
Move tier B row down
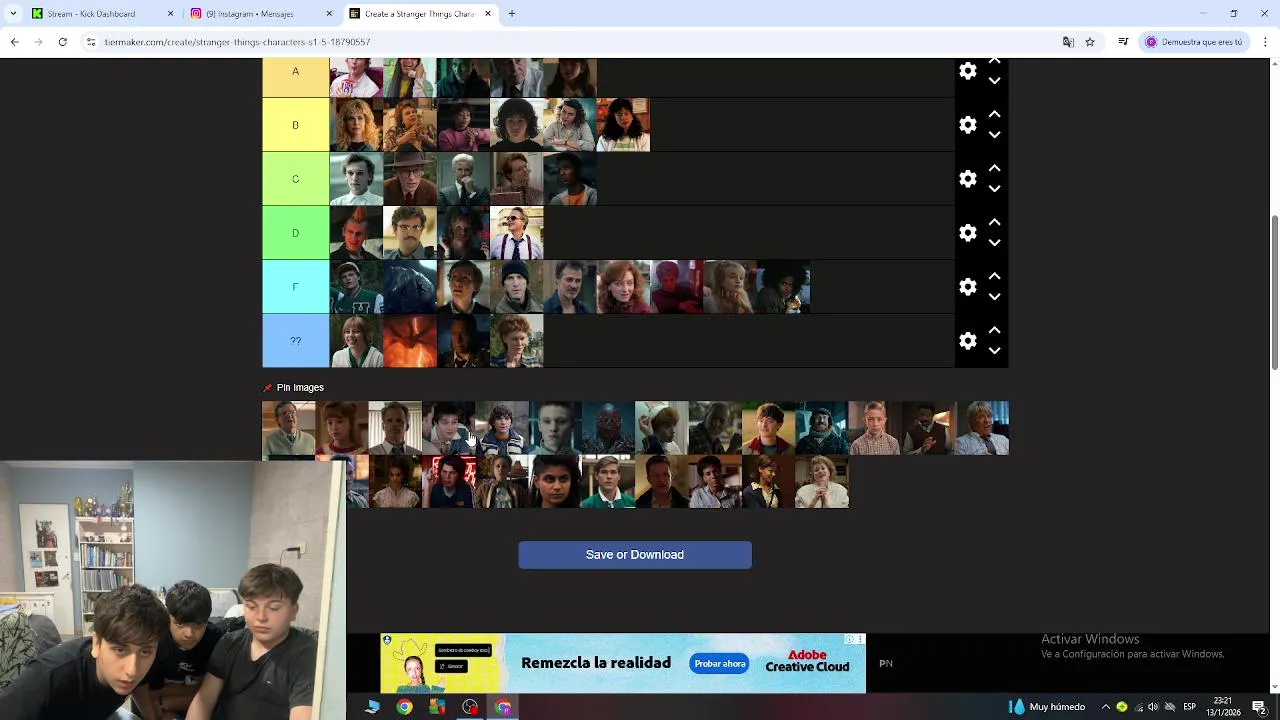point(994,135)
